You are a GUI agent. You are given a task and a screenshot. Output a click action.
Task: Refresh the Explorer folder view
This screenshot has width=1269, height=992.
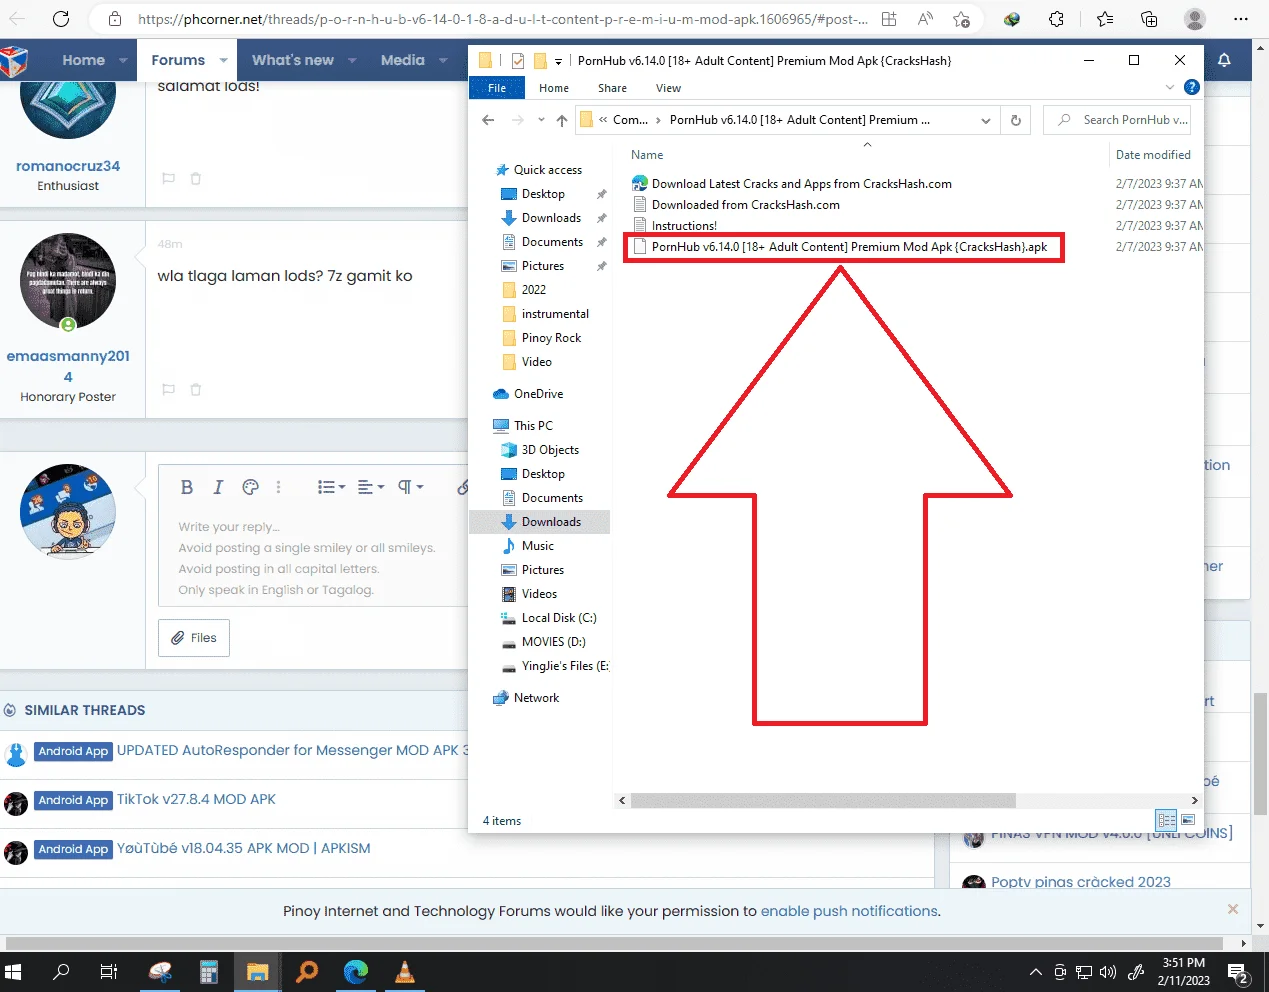(1016, 120)
